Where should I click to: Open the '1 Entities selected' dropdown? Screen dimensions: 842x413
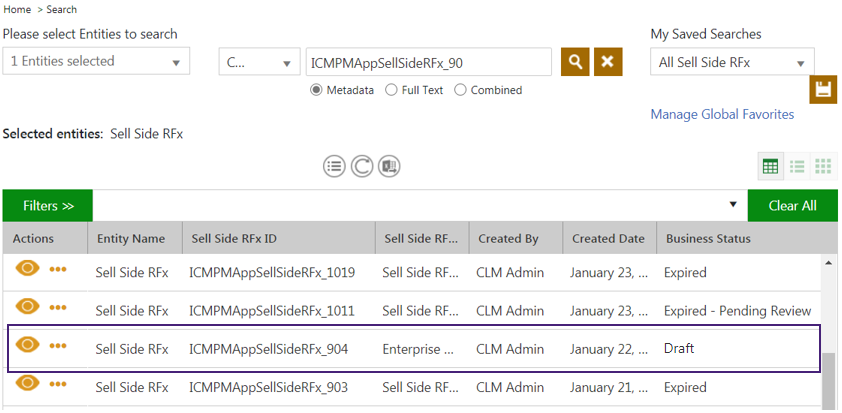96,62
